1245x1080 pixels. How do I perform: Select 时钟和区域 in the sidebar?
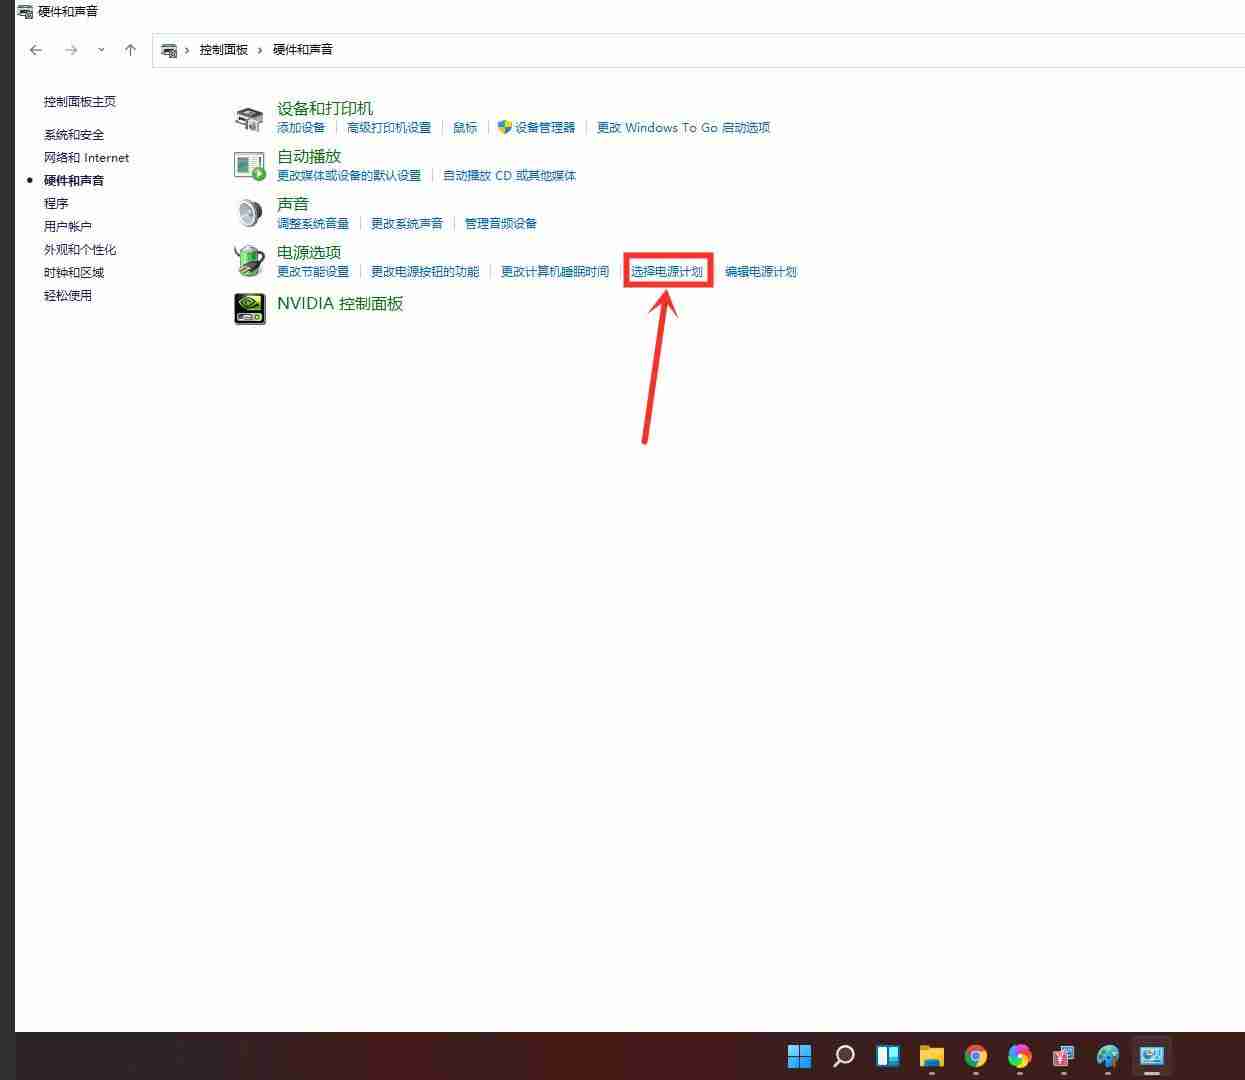click(x=71, y=272)
